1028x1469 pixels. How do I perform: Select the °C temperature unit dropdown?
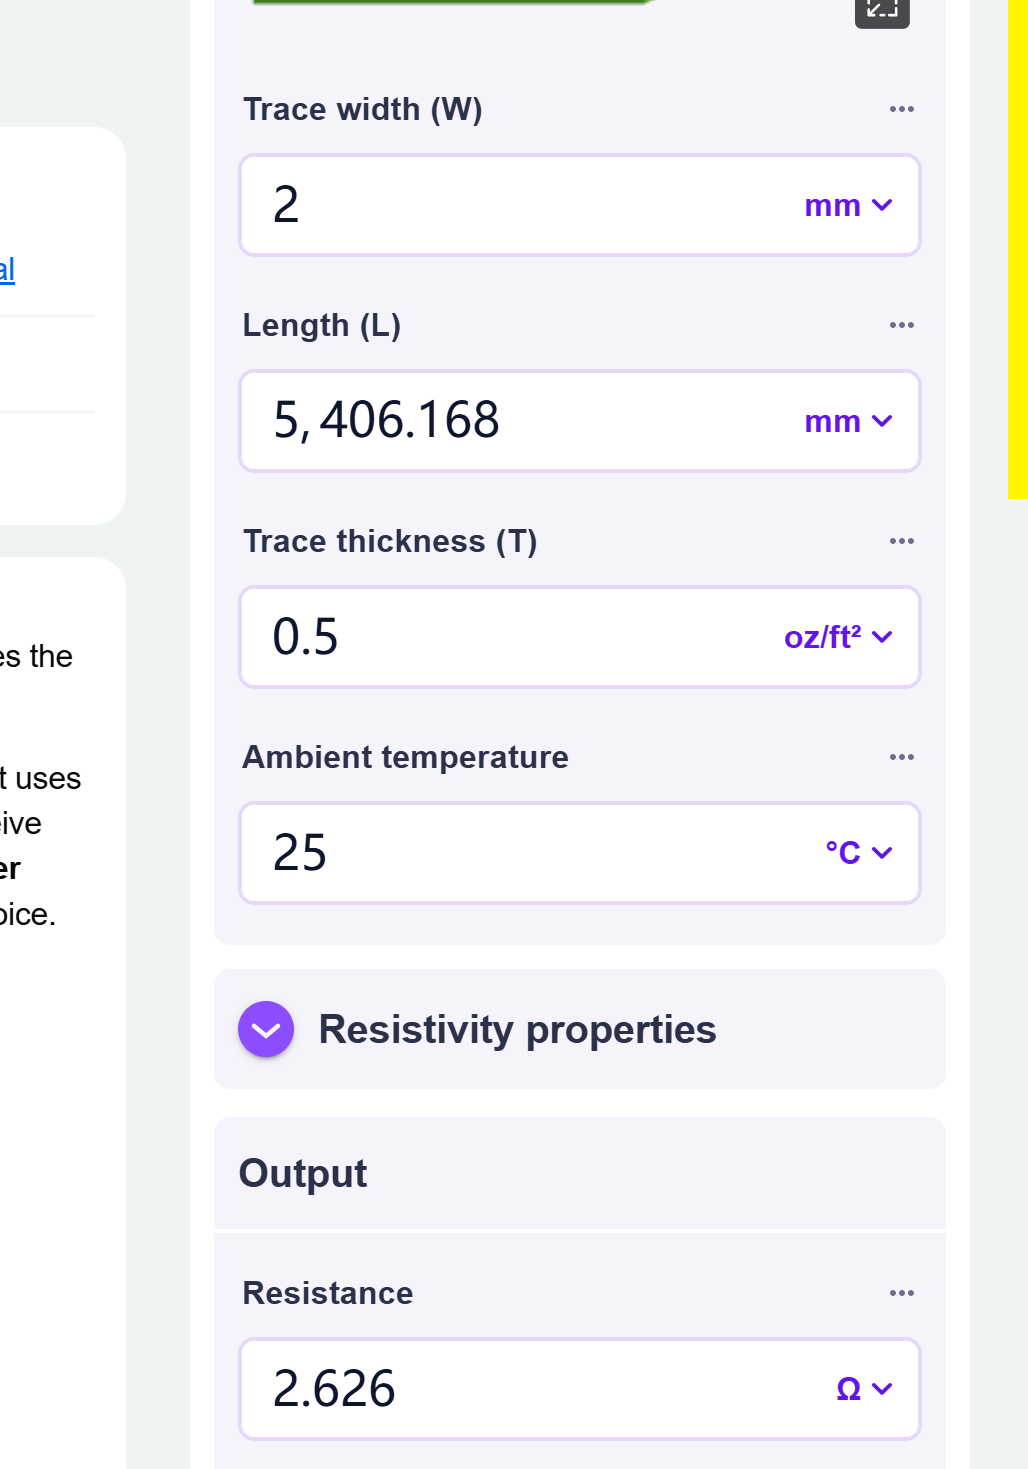[857, 853]
